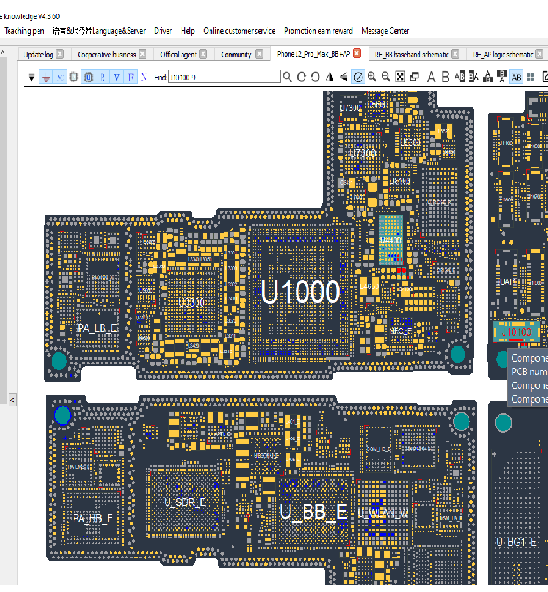This screenshot has height=592, width=548.
Task: Toggle the highlighted AB label button
Action: [x=516, y=77]
